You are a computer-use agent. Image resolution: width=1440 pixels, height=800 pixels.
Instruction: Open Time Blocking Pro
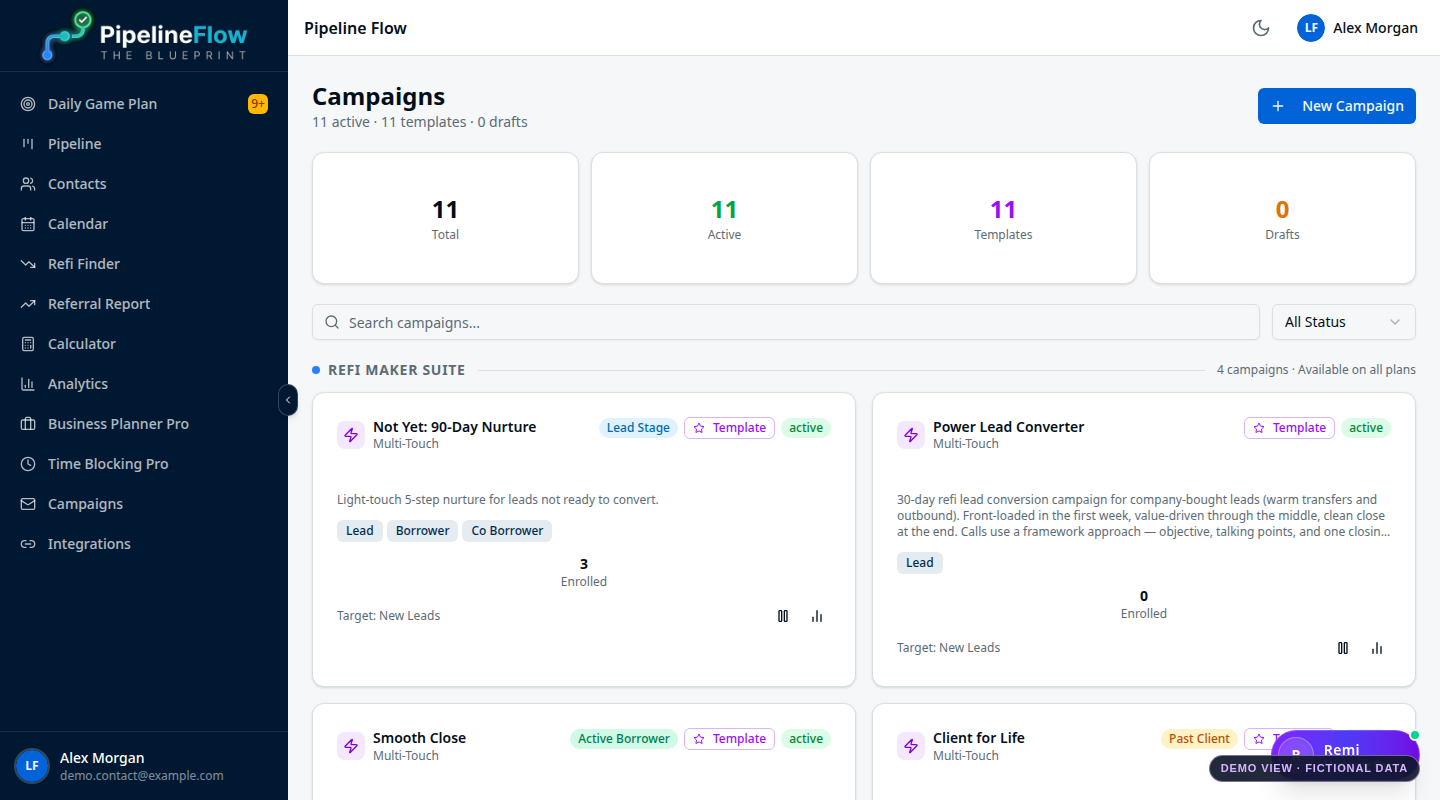pyautogui.click(x=144, y=464)
